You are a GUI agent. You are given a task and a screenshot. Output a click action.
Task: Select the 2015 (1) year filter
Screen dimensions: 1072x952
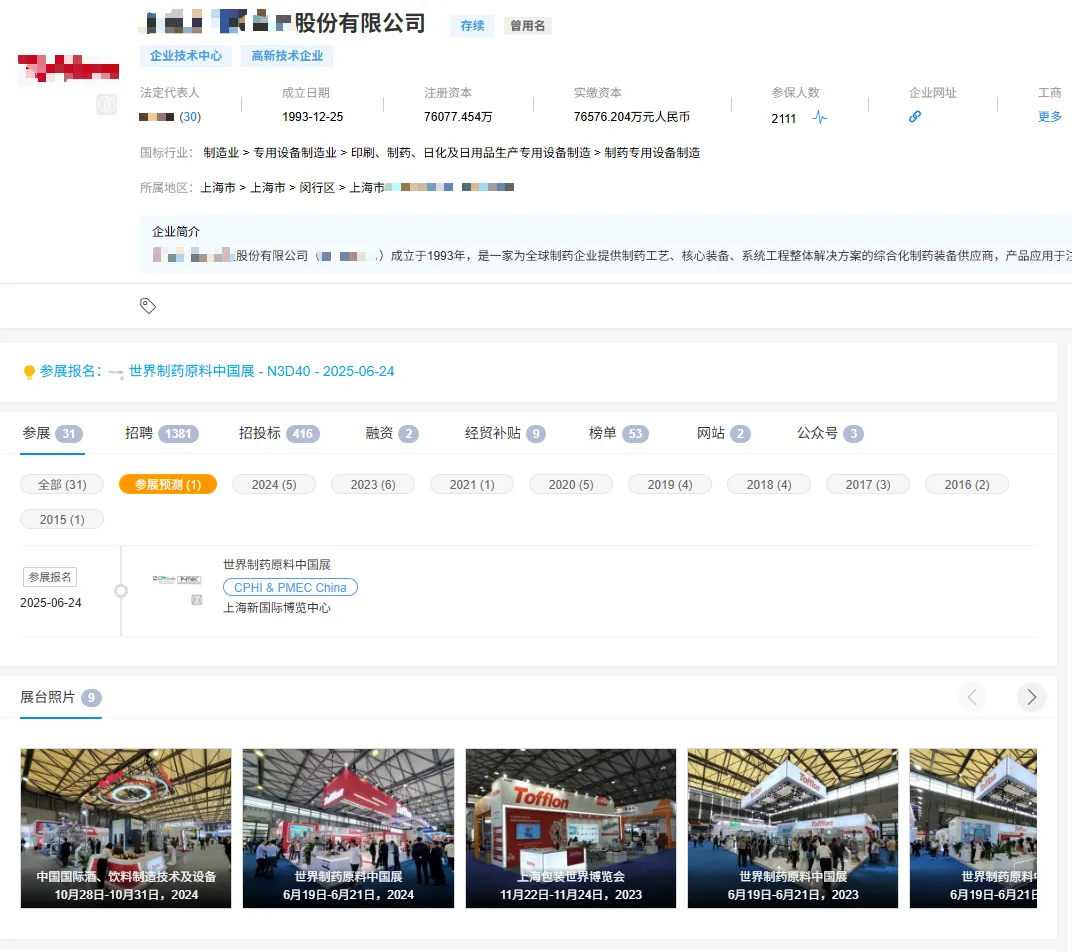[62, 519]
